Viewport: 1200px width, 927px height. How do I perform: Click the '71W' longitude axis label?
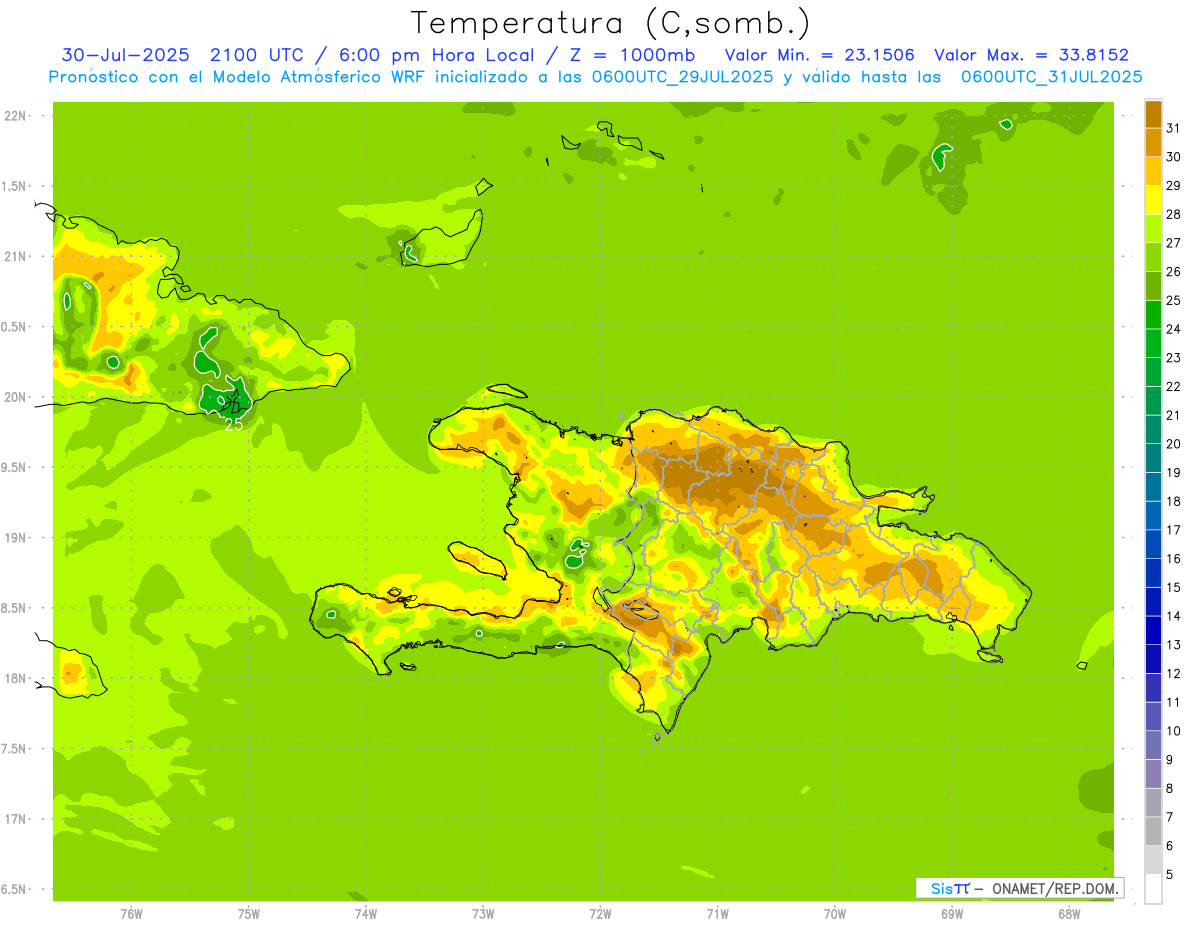[x=718, y=913]
